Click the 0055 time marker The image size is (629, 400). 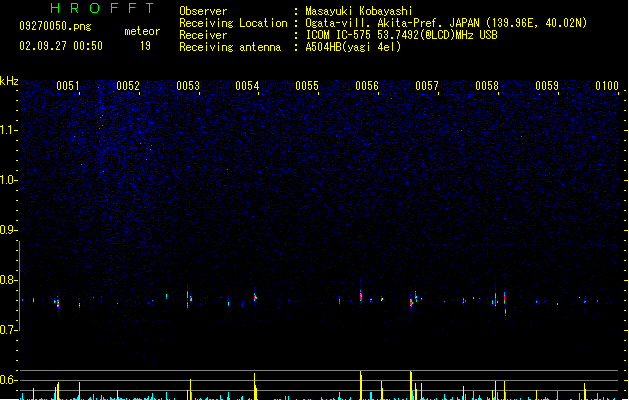[x=307, y=86]
